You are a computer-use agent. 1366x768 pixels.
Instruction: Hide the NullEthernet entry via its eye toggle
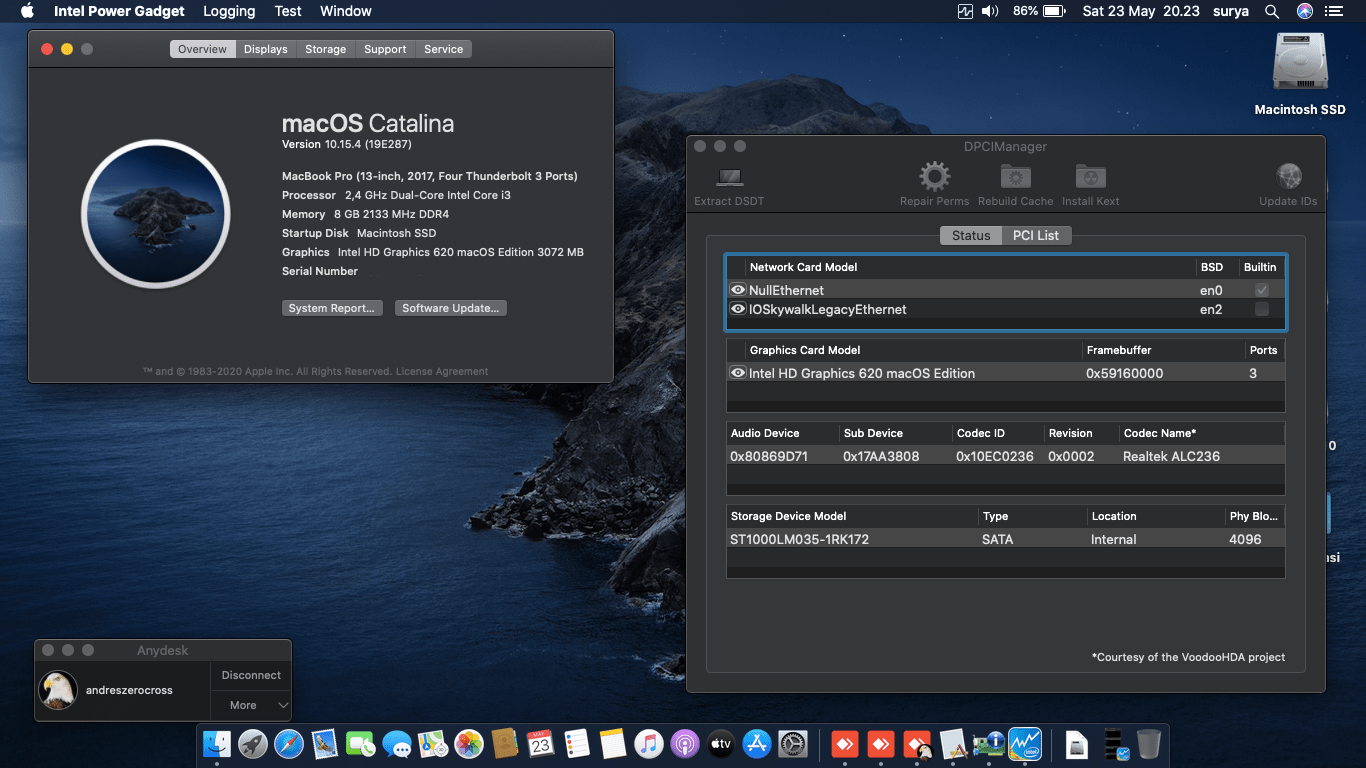[x=737, y=289]
